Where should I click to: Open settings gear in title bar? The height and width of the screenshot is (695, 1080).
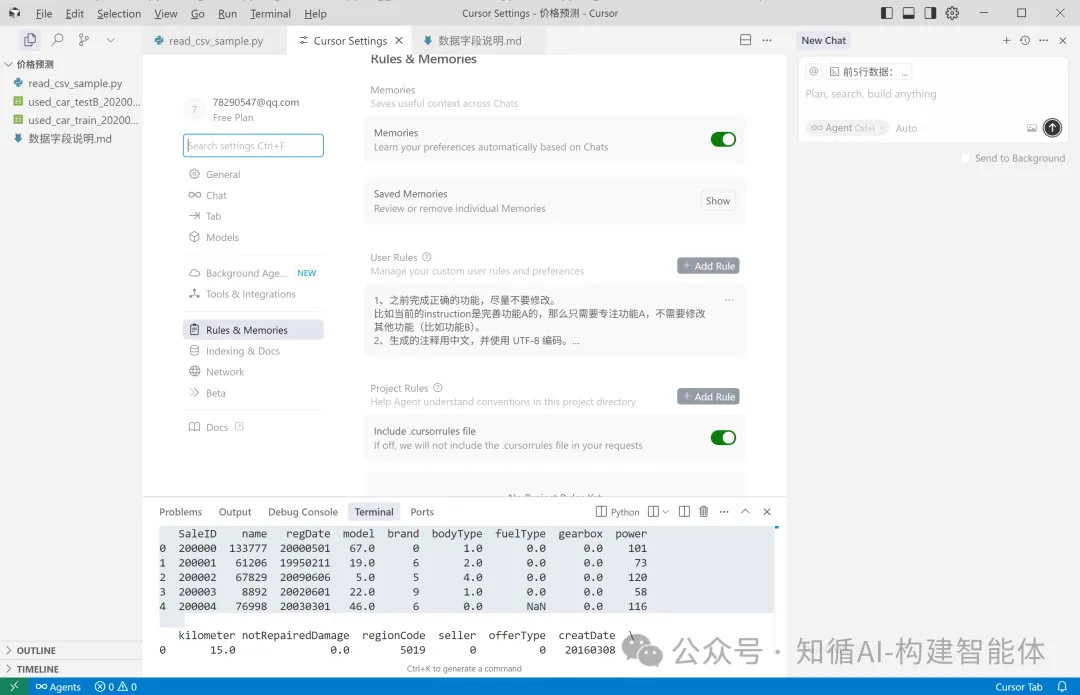click(x=952, y=13)
